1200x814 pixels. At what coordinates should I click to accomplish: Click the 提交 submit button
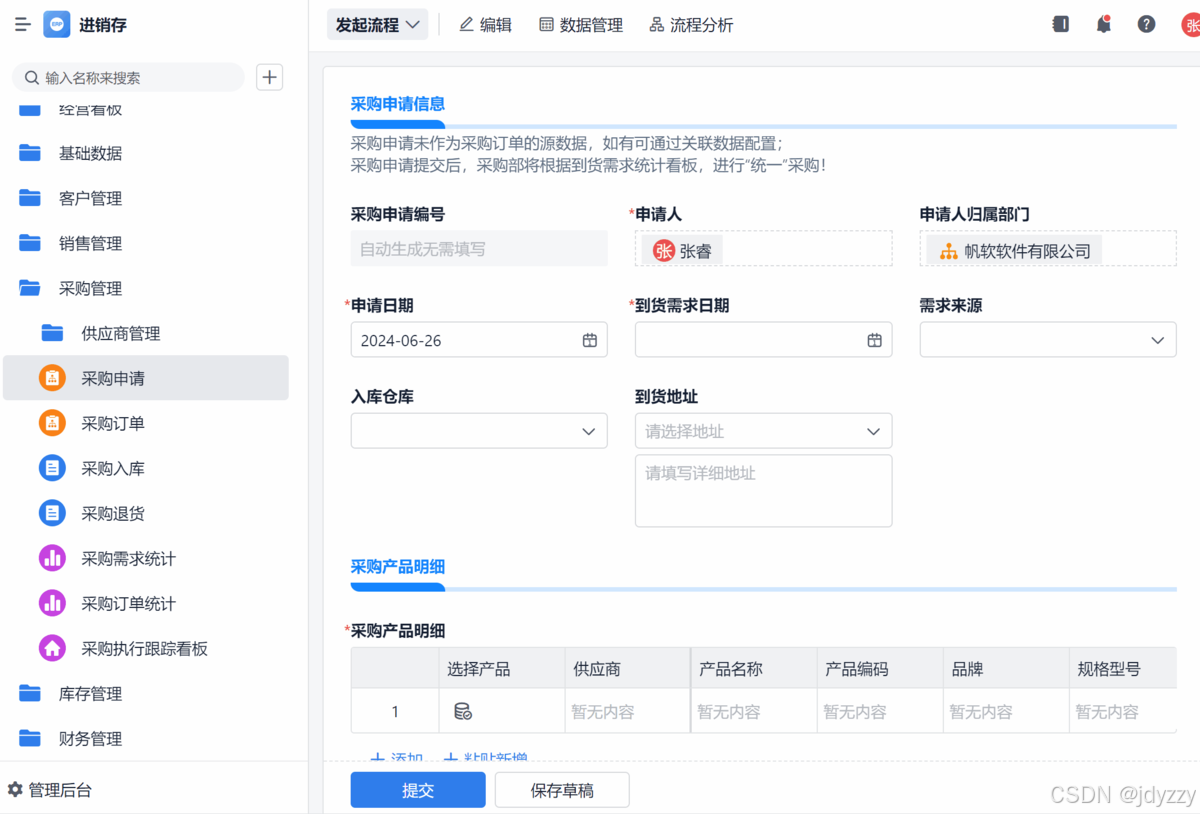coord(418,790)
